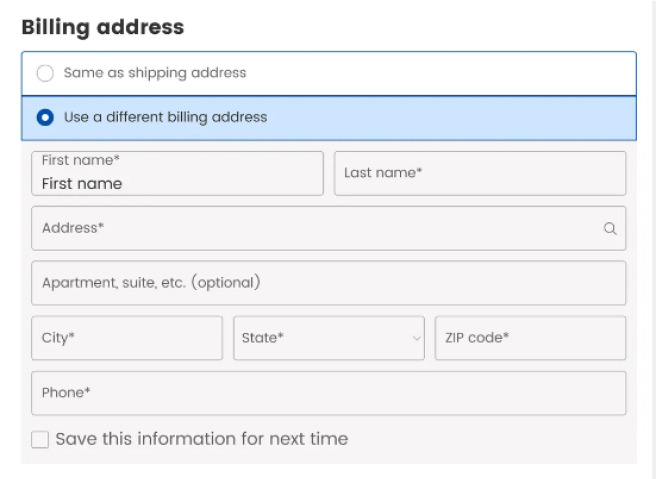The width and height of the screenshot is (656, 479).
Task: Check the Save this information checkbox
Action: (x=40, y=439)
